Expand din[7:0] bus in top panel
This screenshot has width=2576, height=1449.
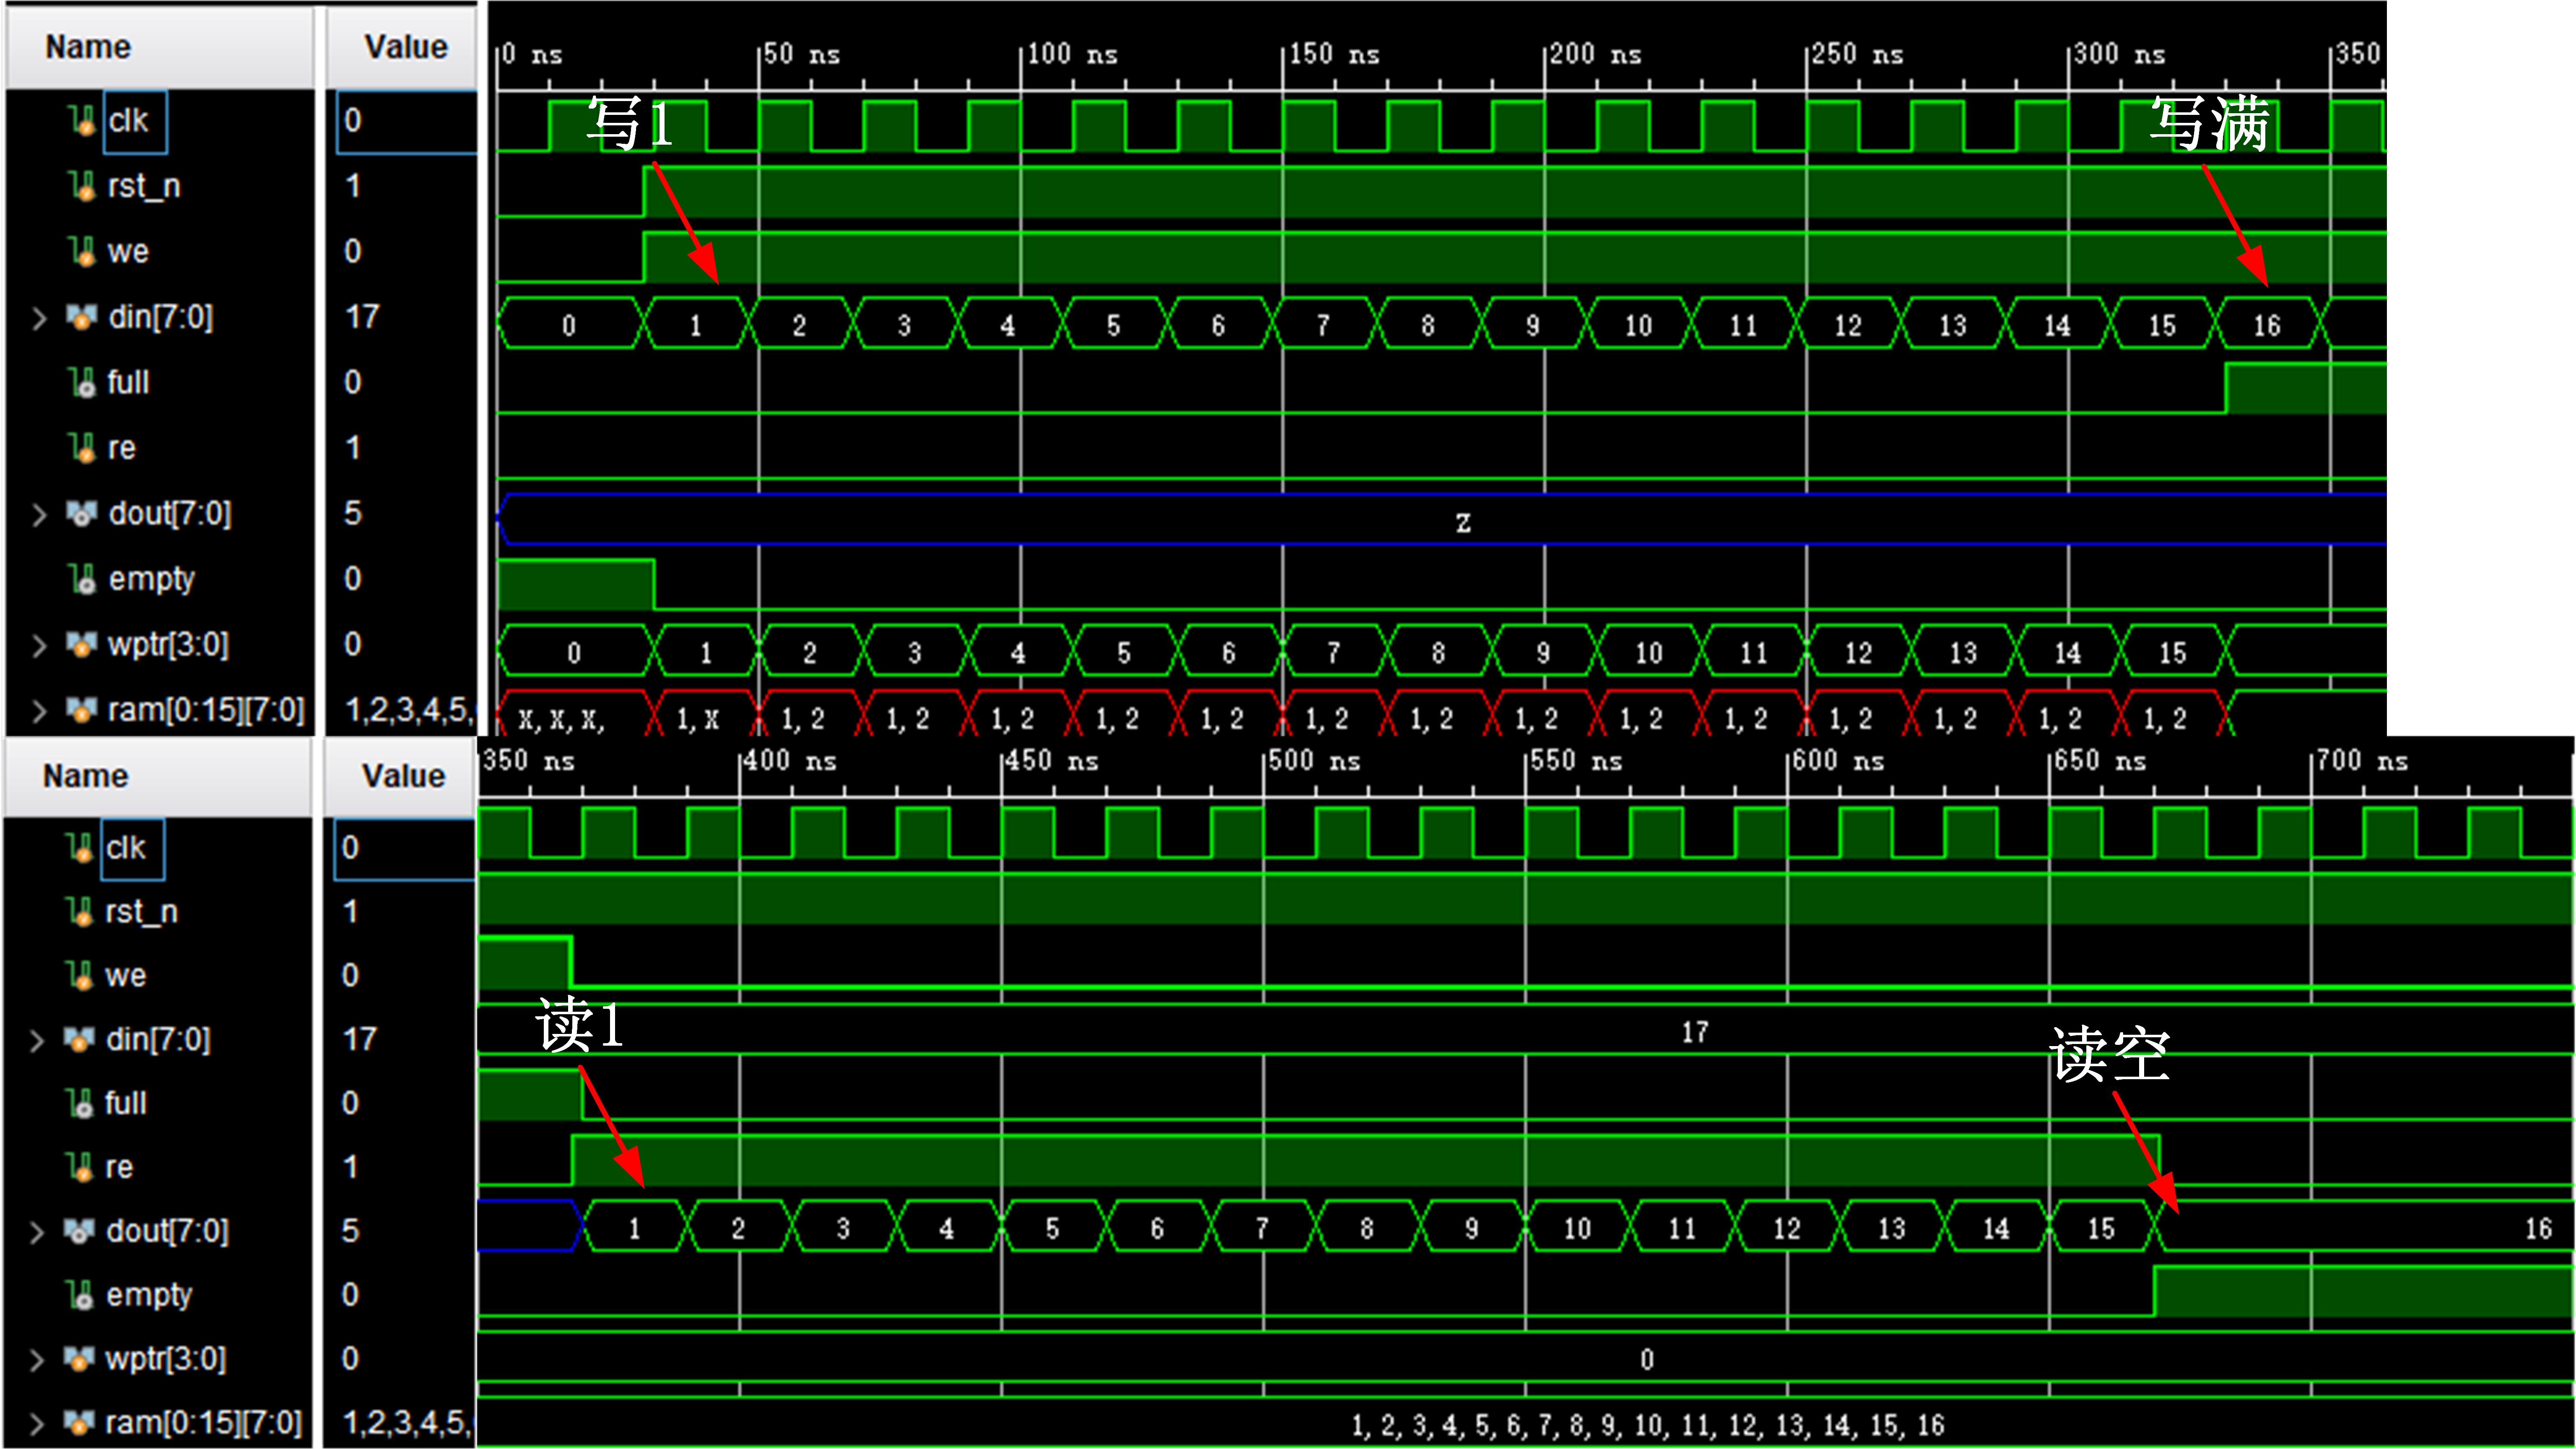[x=39, y=318]
